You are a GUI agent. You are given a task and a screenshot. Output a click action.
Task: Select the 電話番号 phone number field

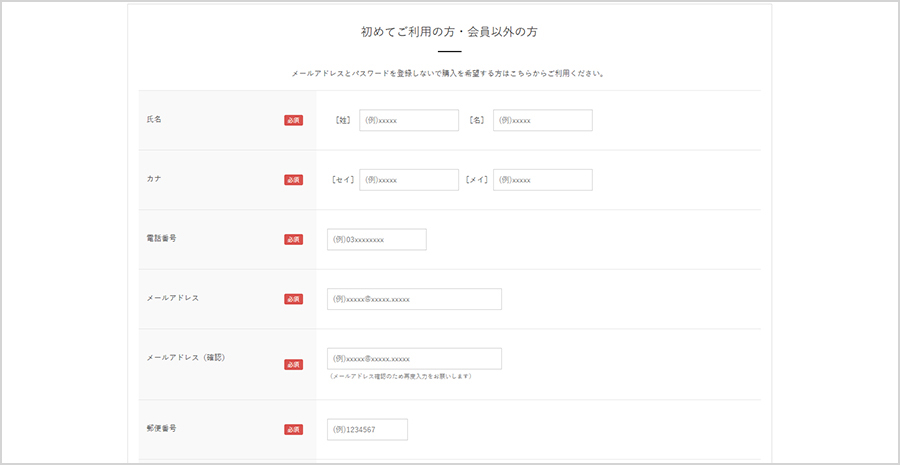[x=376, y=240]
